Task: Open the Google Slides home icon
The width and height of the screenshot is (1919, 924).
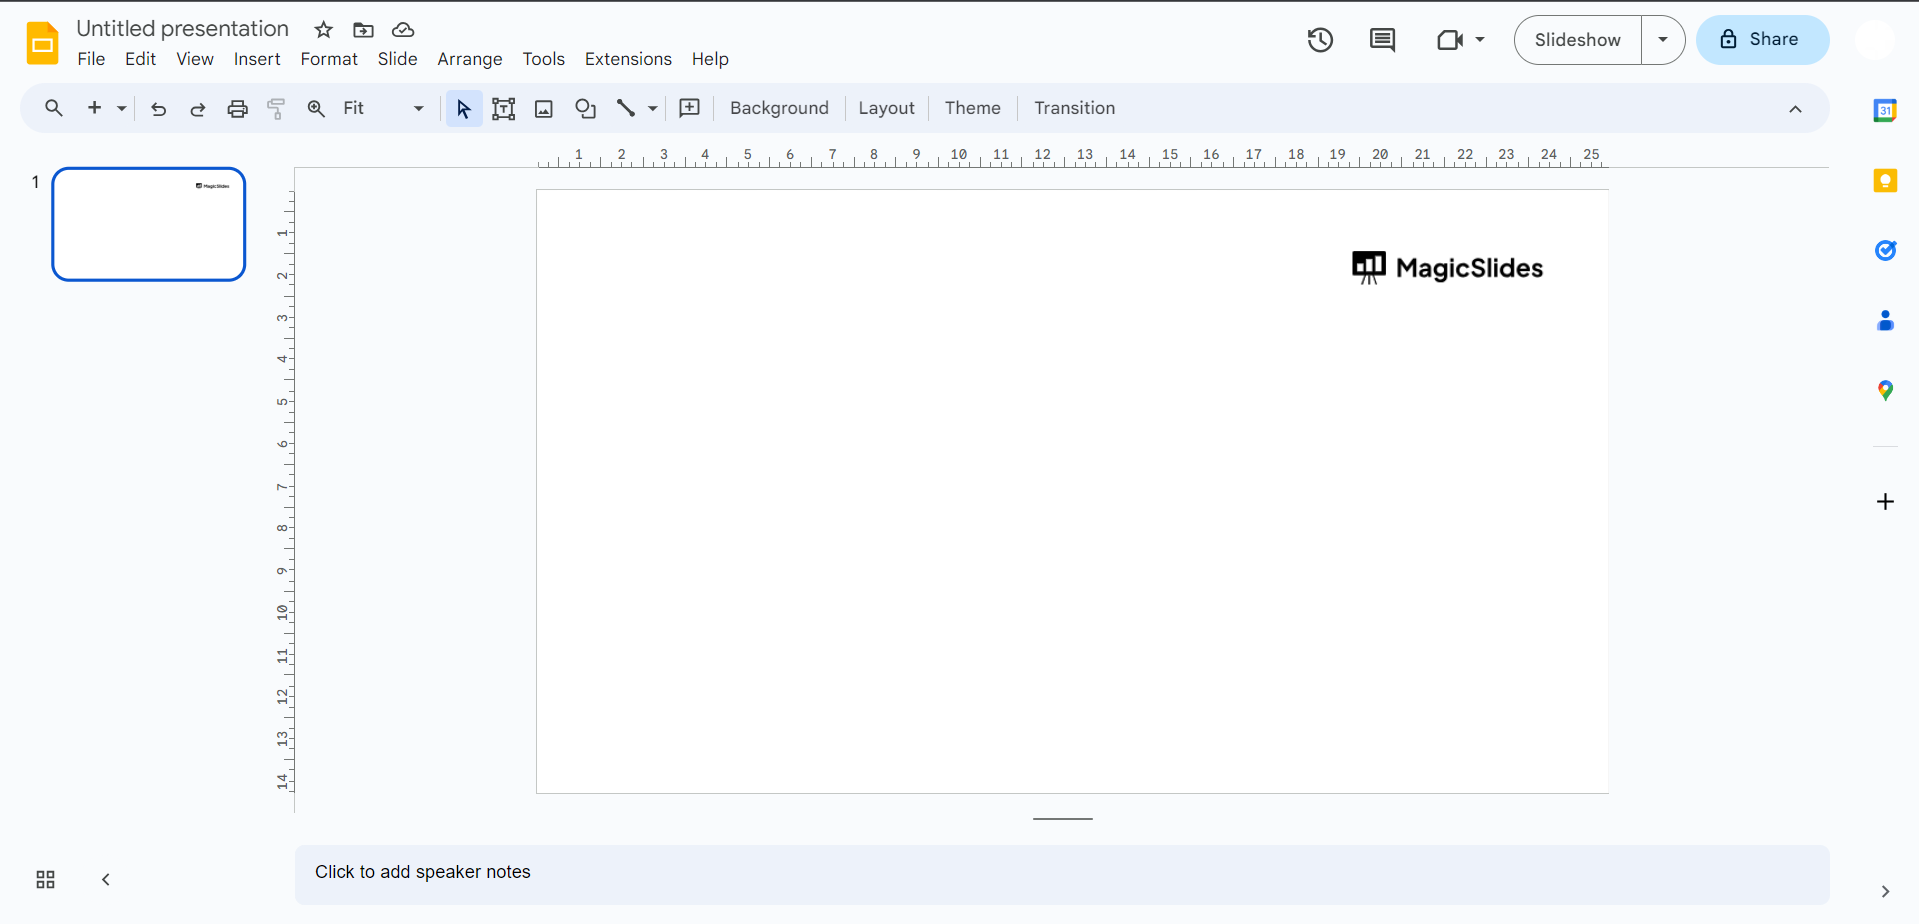Action: [x=43, y=43]
